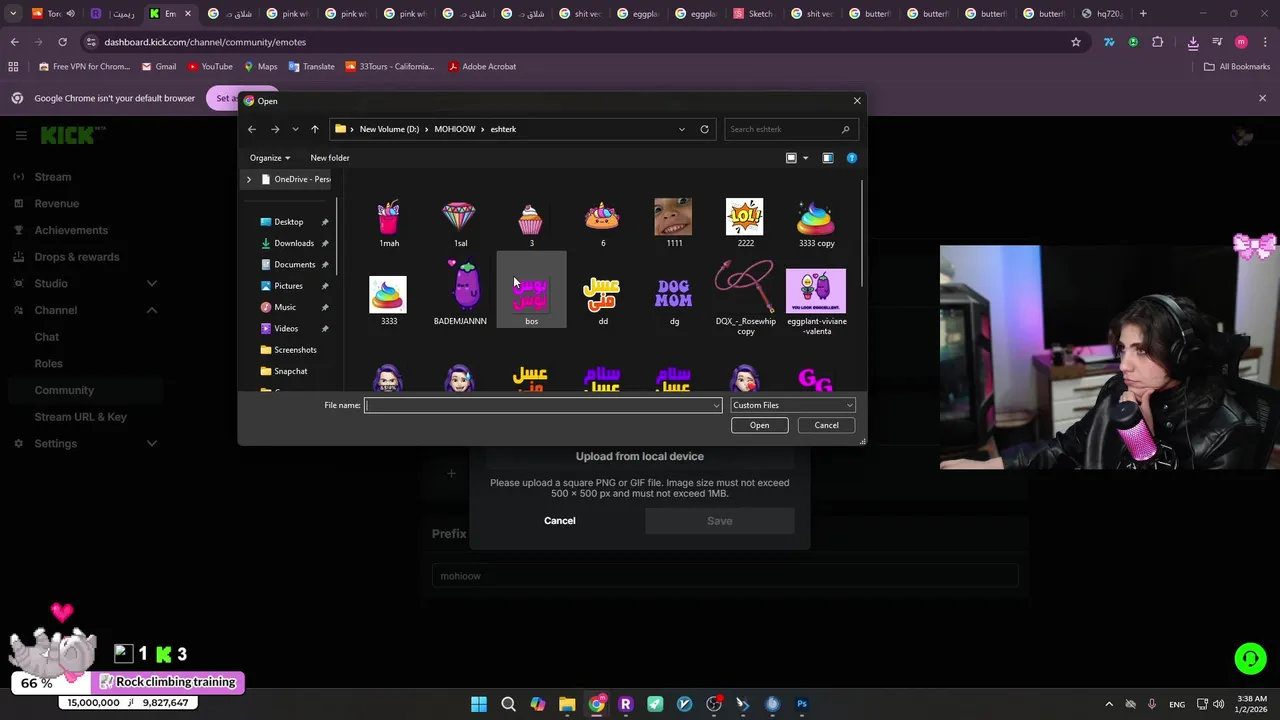
Task: Open the YouTube bookmark
Action: pos(210,66)
